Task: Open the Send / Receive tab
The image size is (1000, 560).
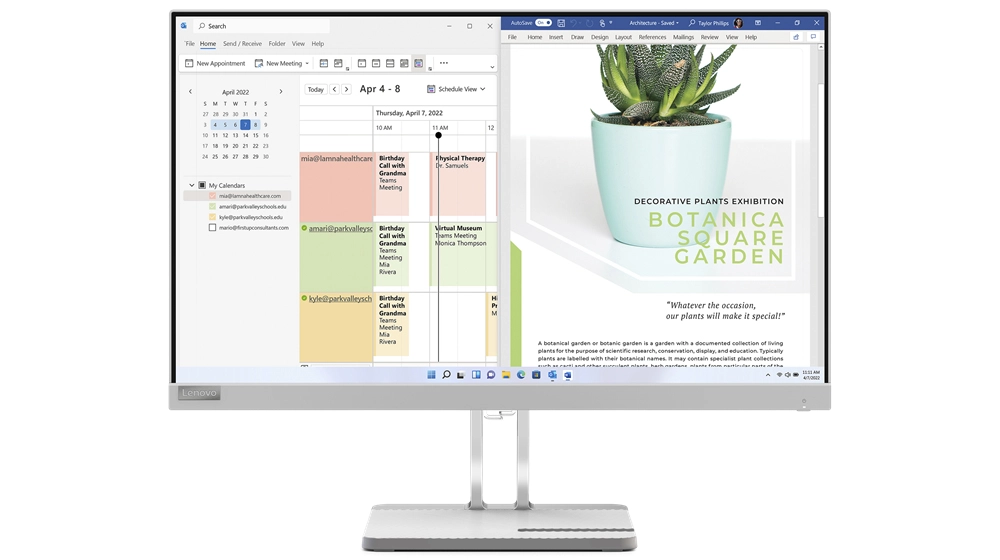Action: point(242,44)
